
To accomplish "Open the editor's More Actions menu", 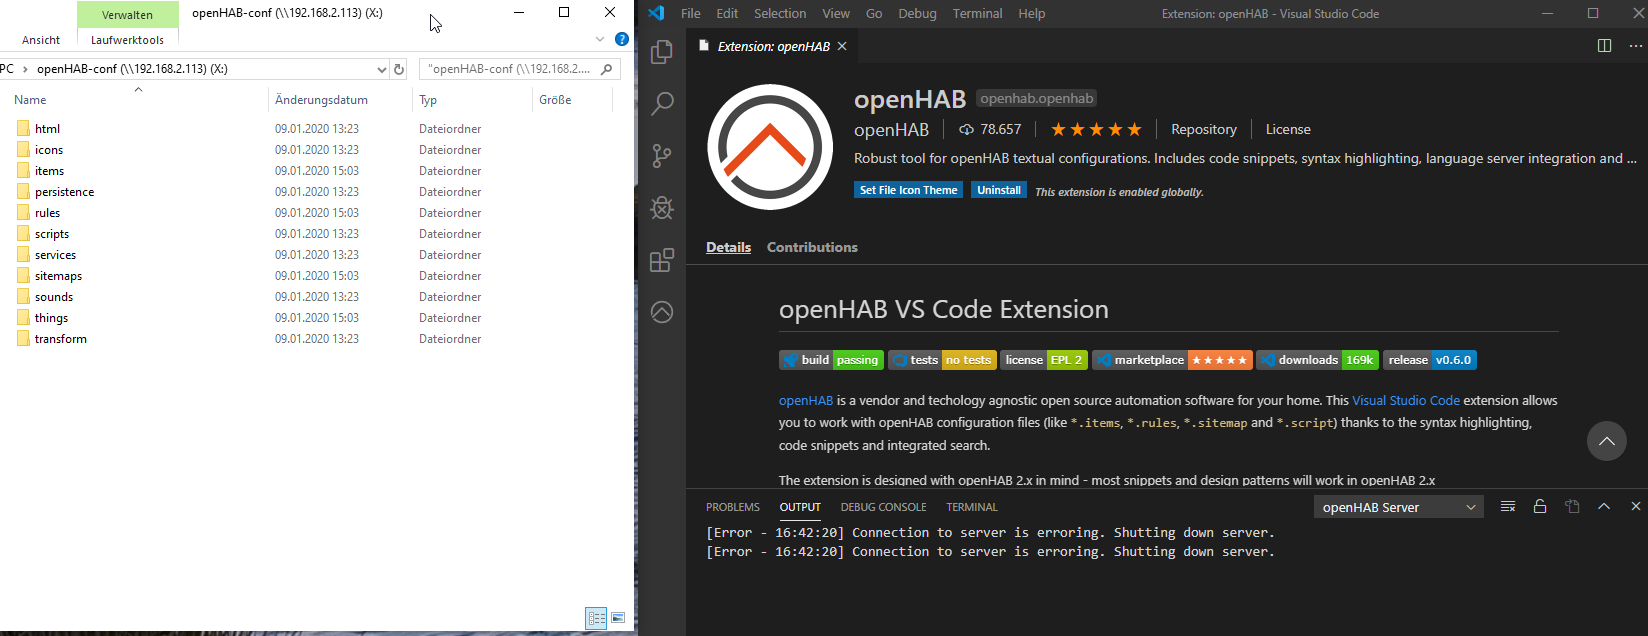I will coord(1636,46).
